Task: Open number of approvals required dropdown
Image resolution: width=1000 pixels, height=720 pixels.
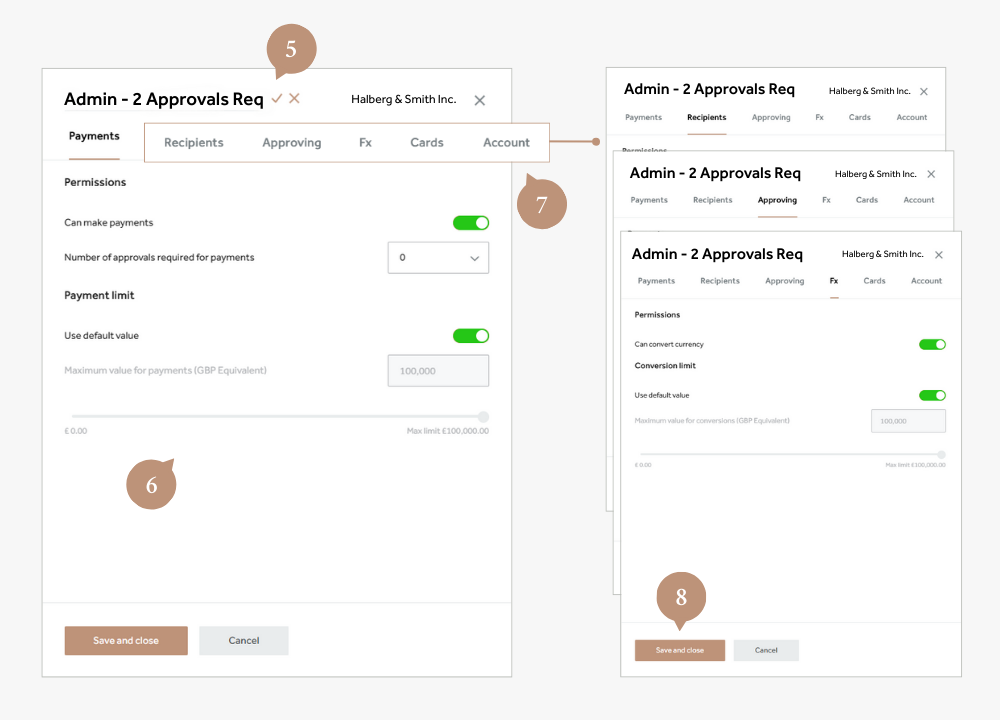Action: (438, 258)
